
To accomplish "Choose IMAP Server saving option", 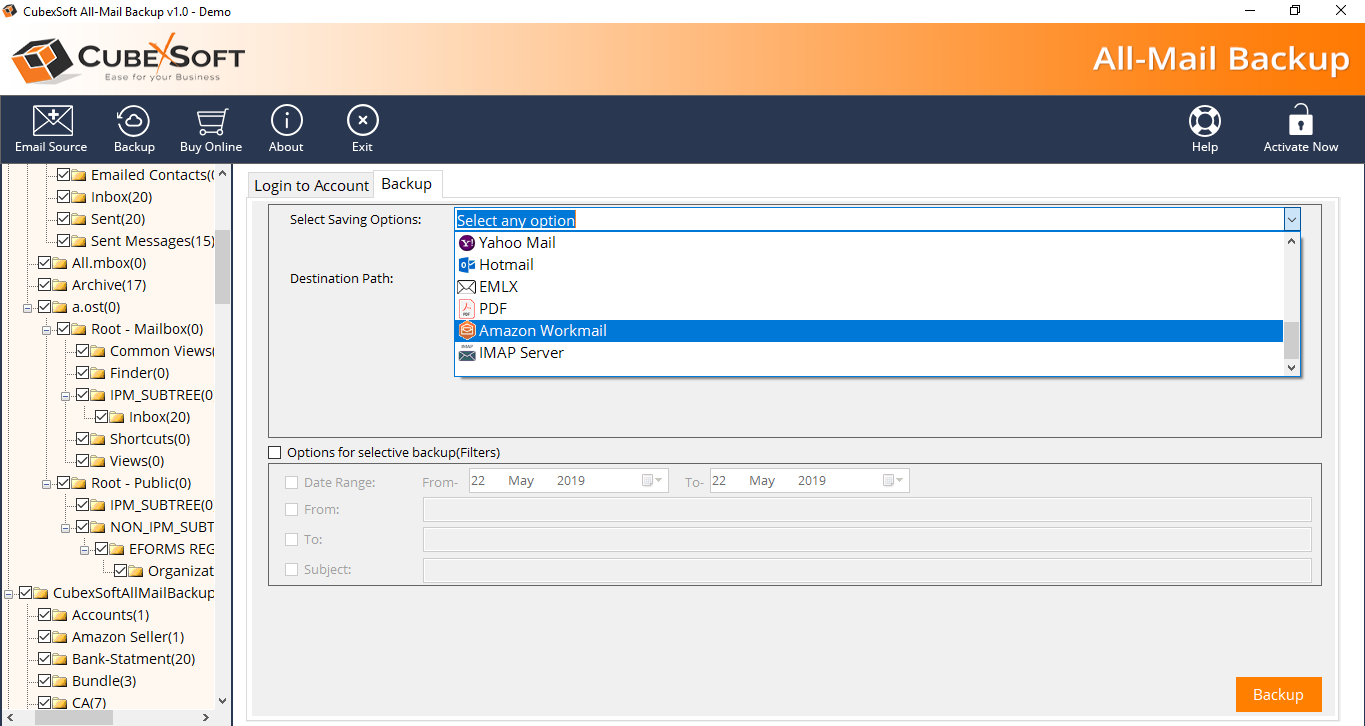I will (x=869, y=352).
